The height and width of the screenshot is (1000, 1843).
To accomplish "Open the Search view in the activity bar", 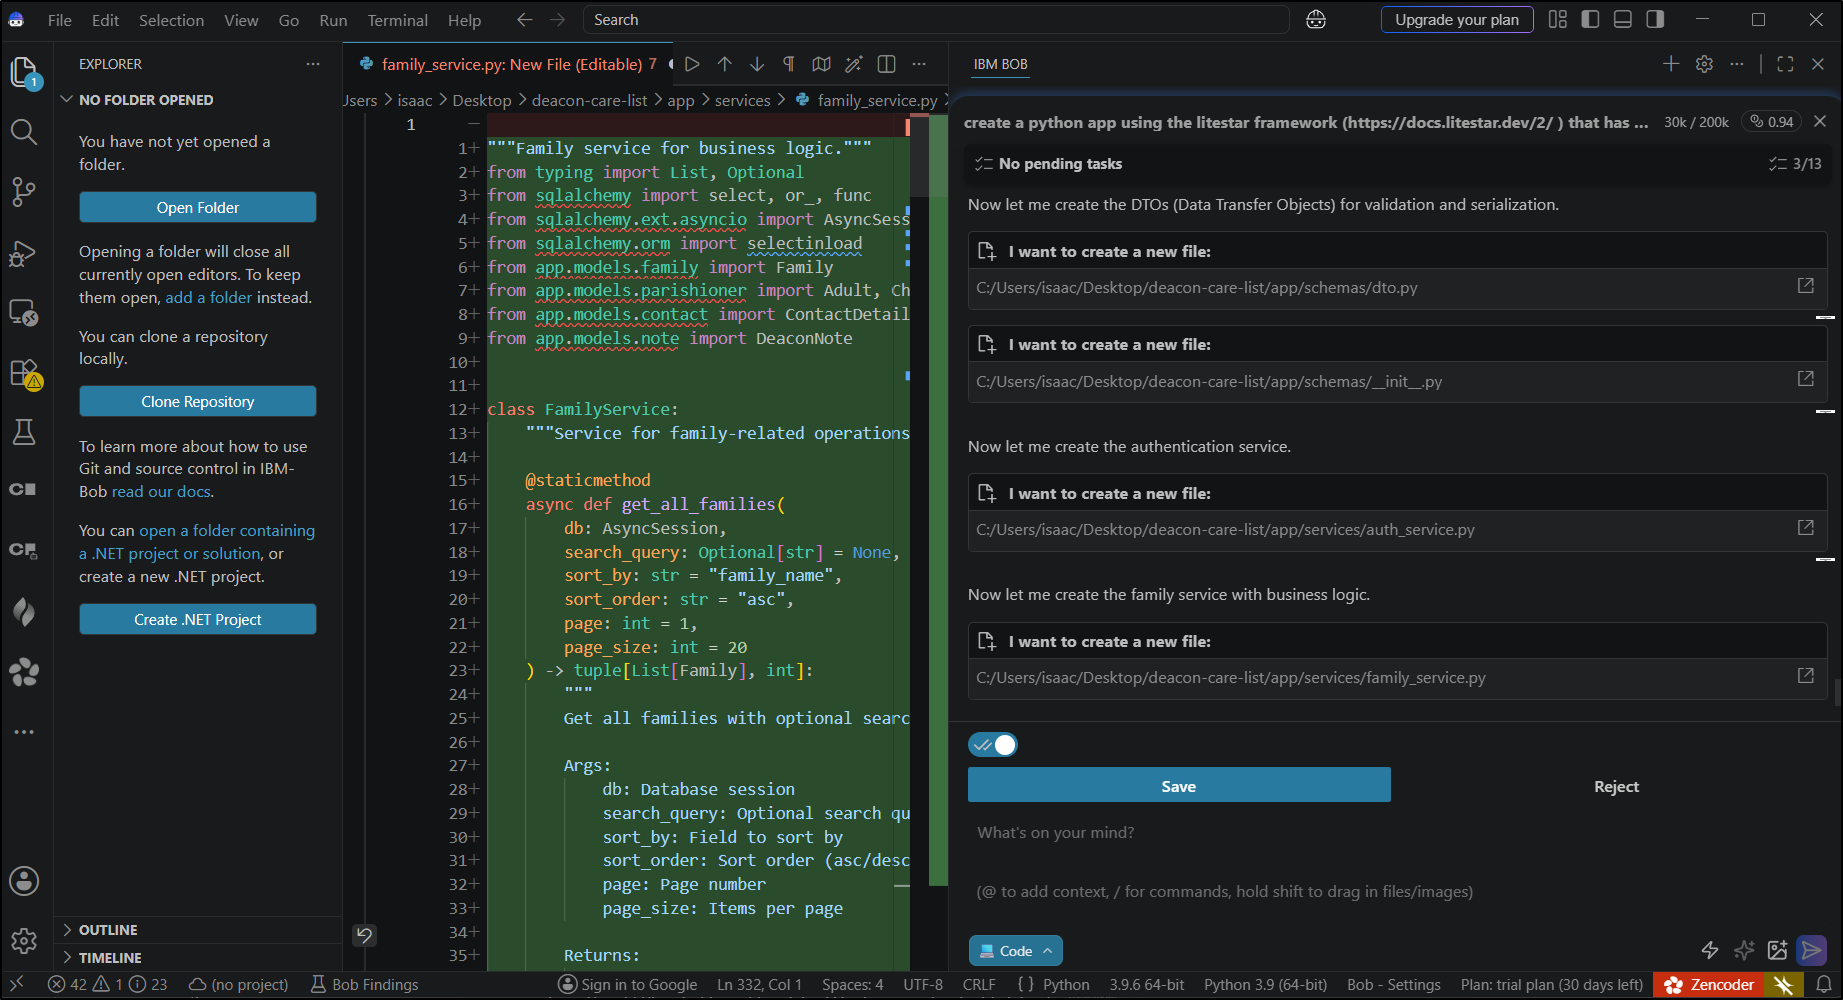I will (24, 131).
